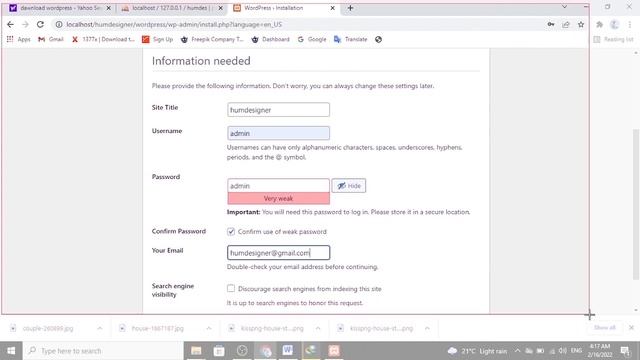
Task: Click the taskbar search box
Action: [103, 351]
